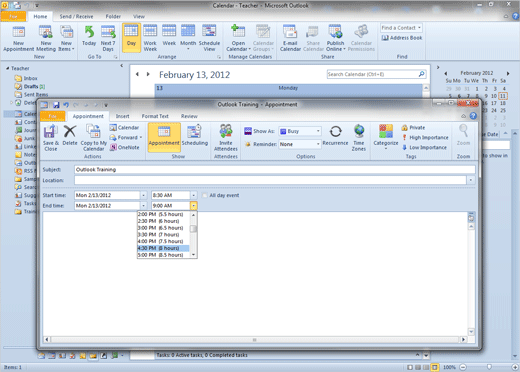The image size is (520, 372).
Task: Show the Appointment view
Action: (164, 137)
